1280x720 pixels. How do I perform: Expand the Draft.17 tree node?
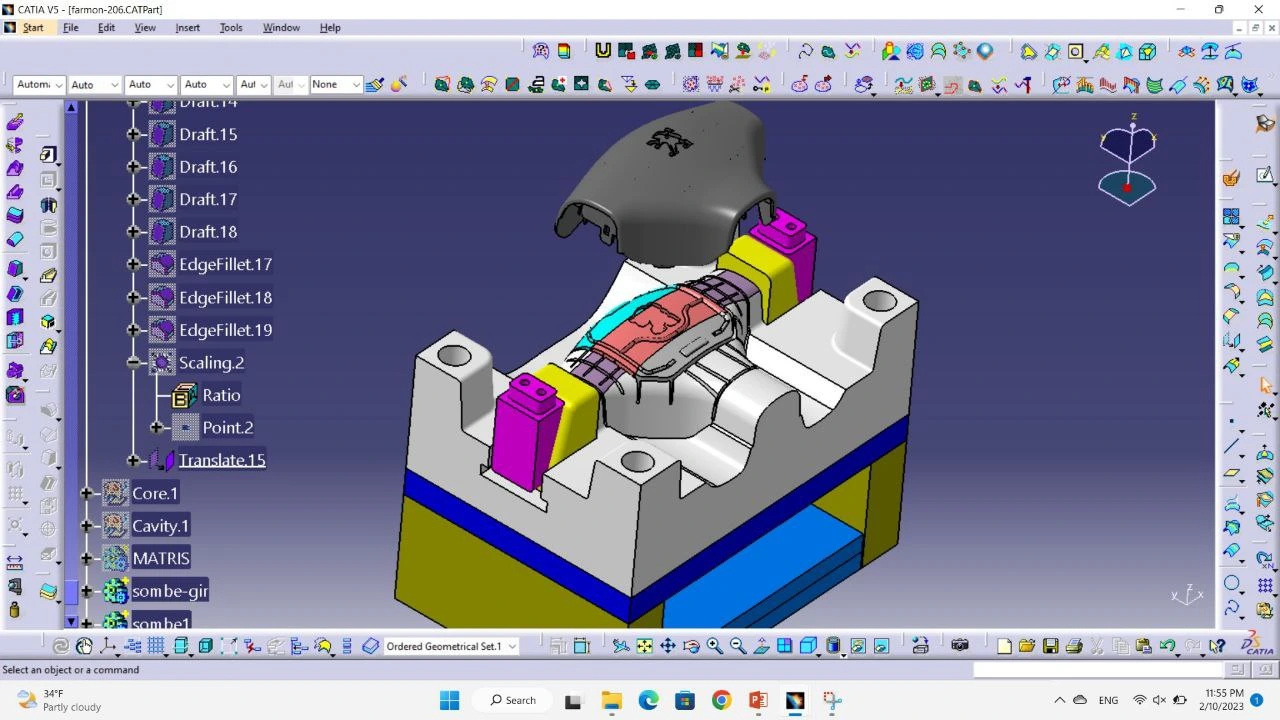[x=133, y=199]
